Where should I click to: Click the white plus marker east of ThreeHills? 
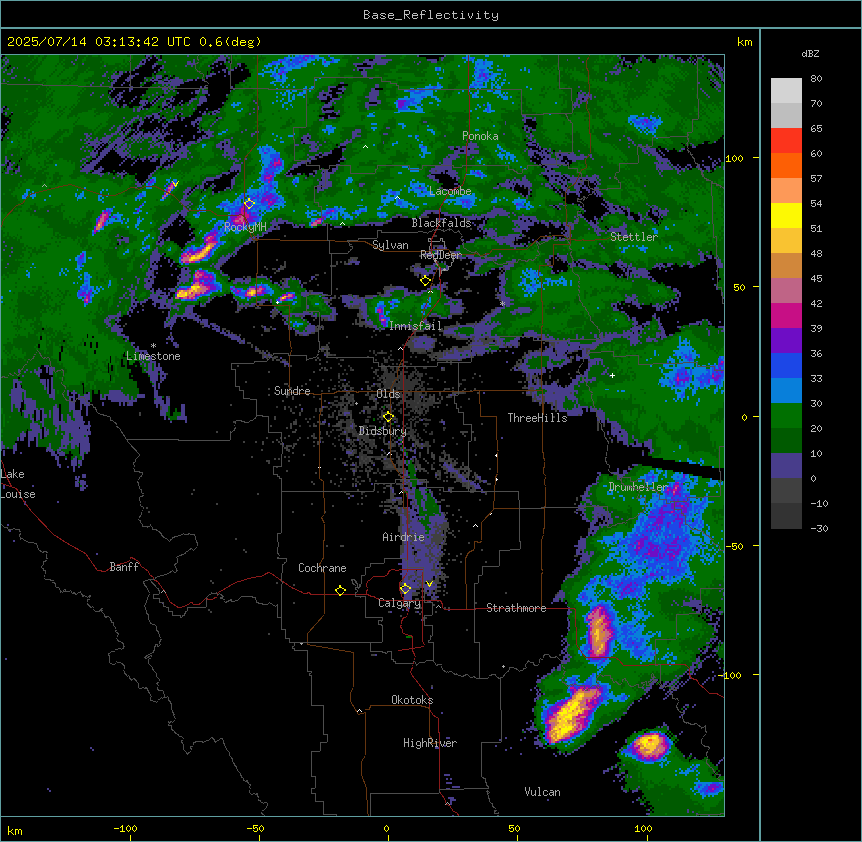[612, 375]
